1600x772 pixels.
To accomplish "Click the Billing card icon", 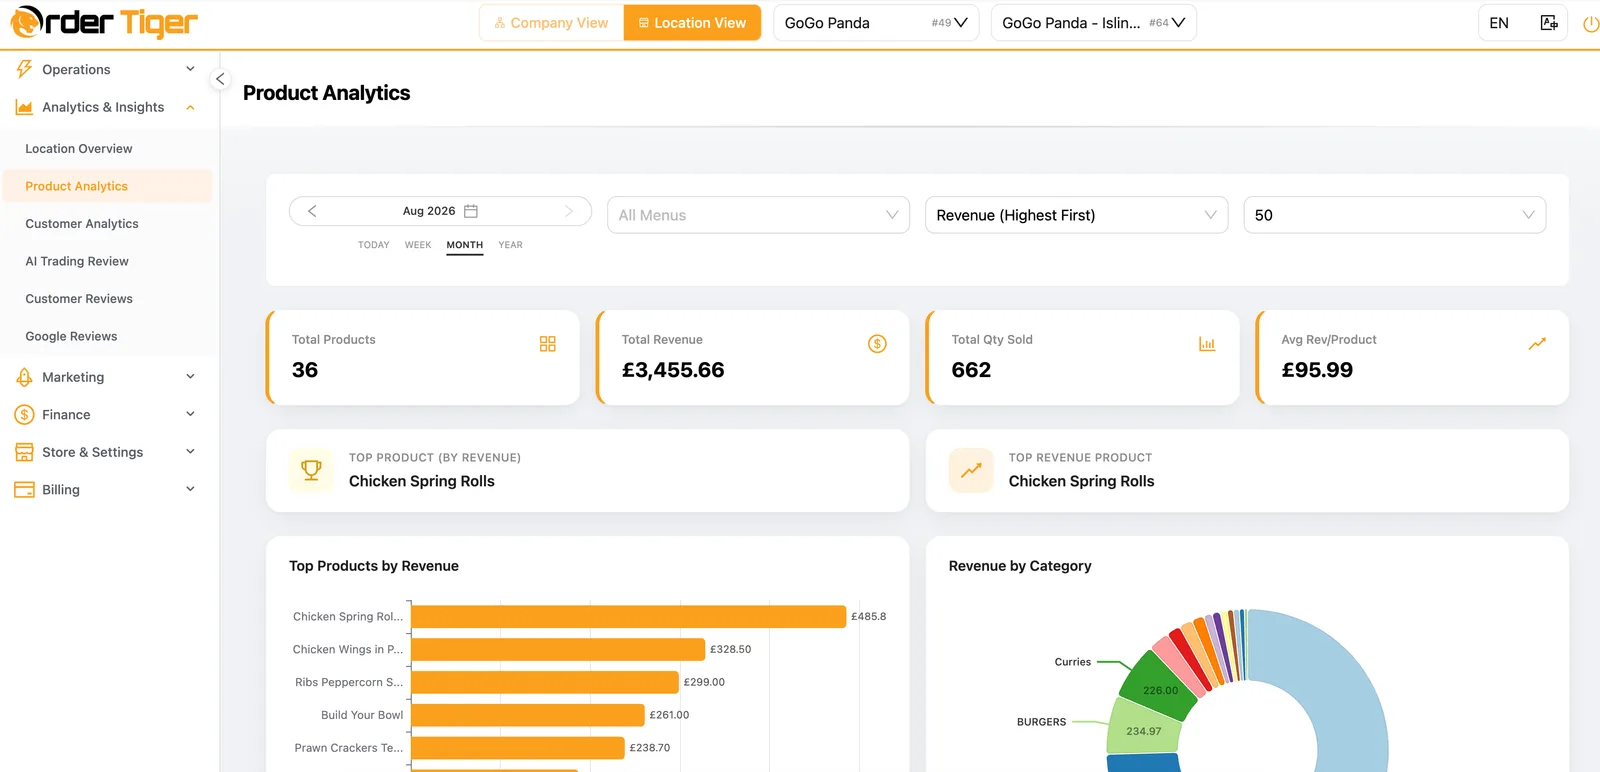I will coord(24,489).
